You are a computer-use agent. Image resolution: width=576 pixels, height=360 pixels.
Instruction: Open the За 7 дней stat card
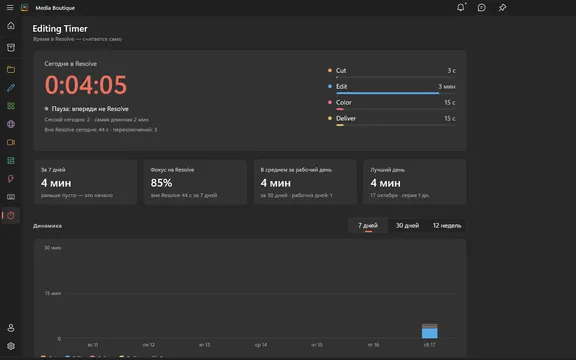86,182
